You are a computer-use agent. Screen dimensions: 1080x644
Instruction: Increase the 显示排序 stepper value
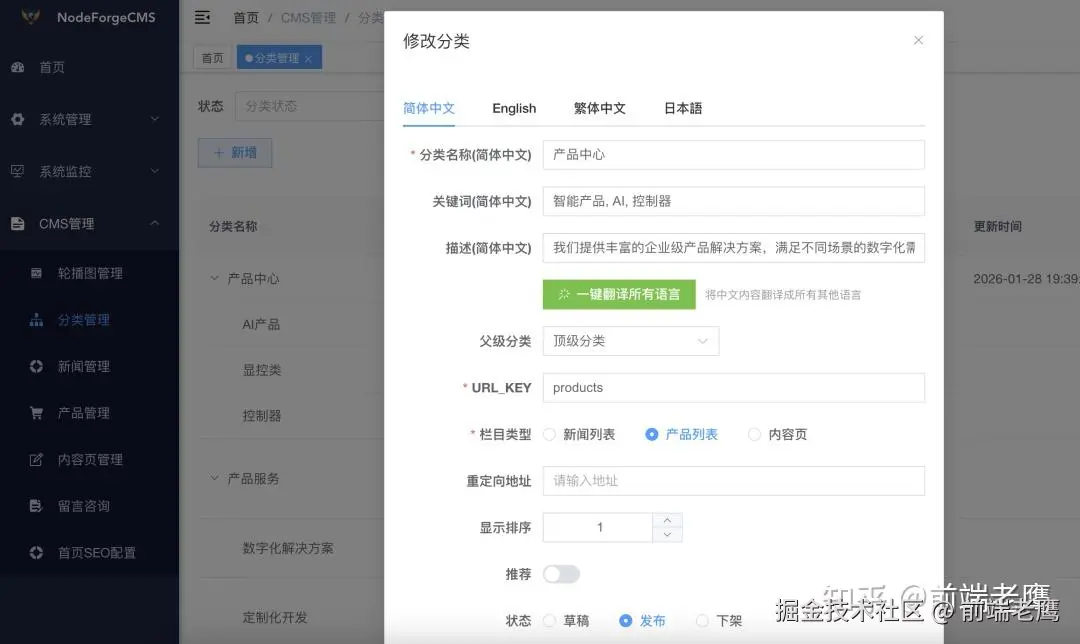pos(667,520)
